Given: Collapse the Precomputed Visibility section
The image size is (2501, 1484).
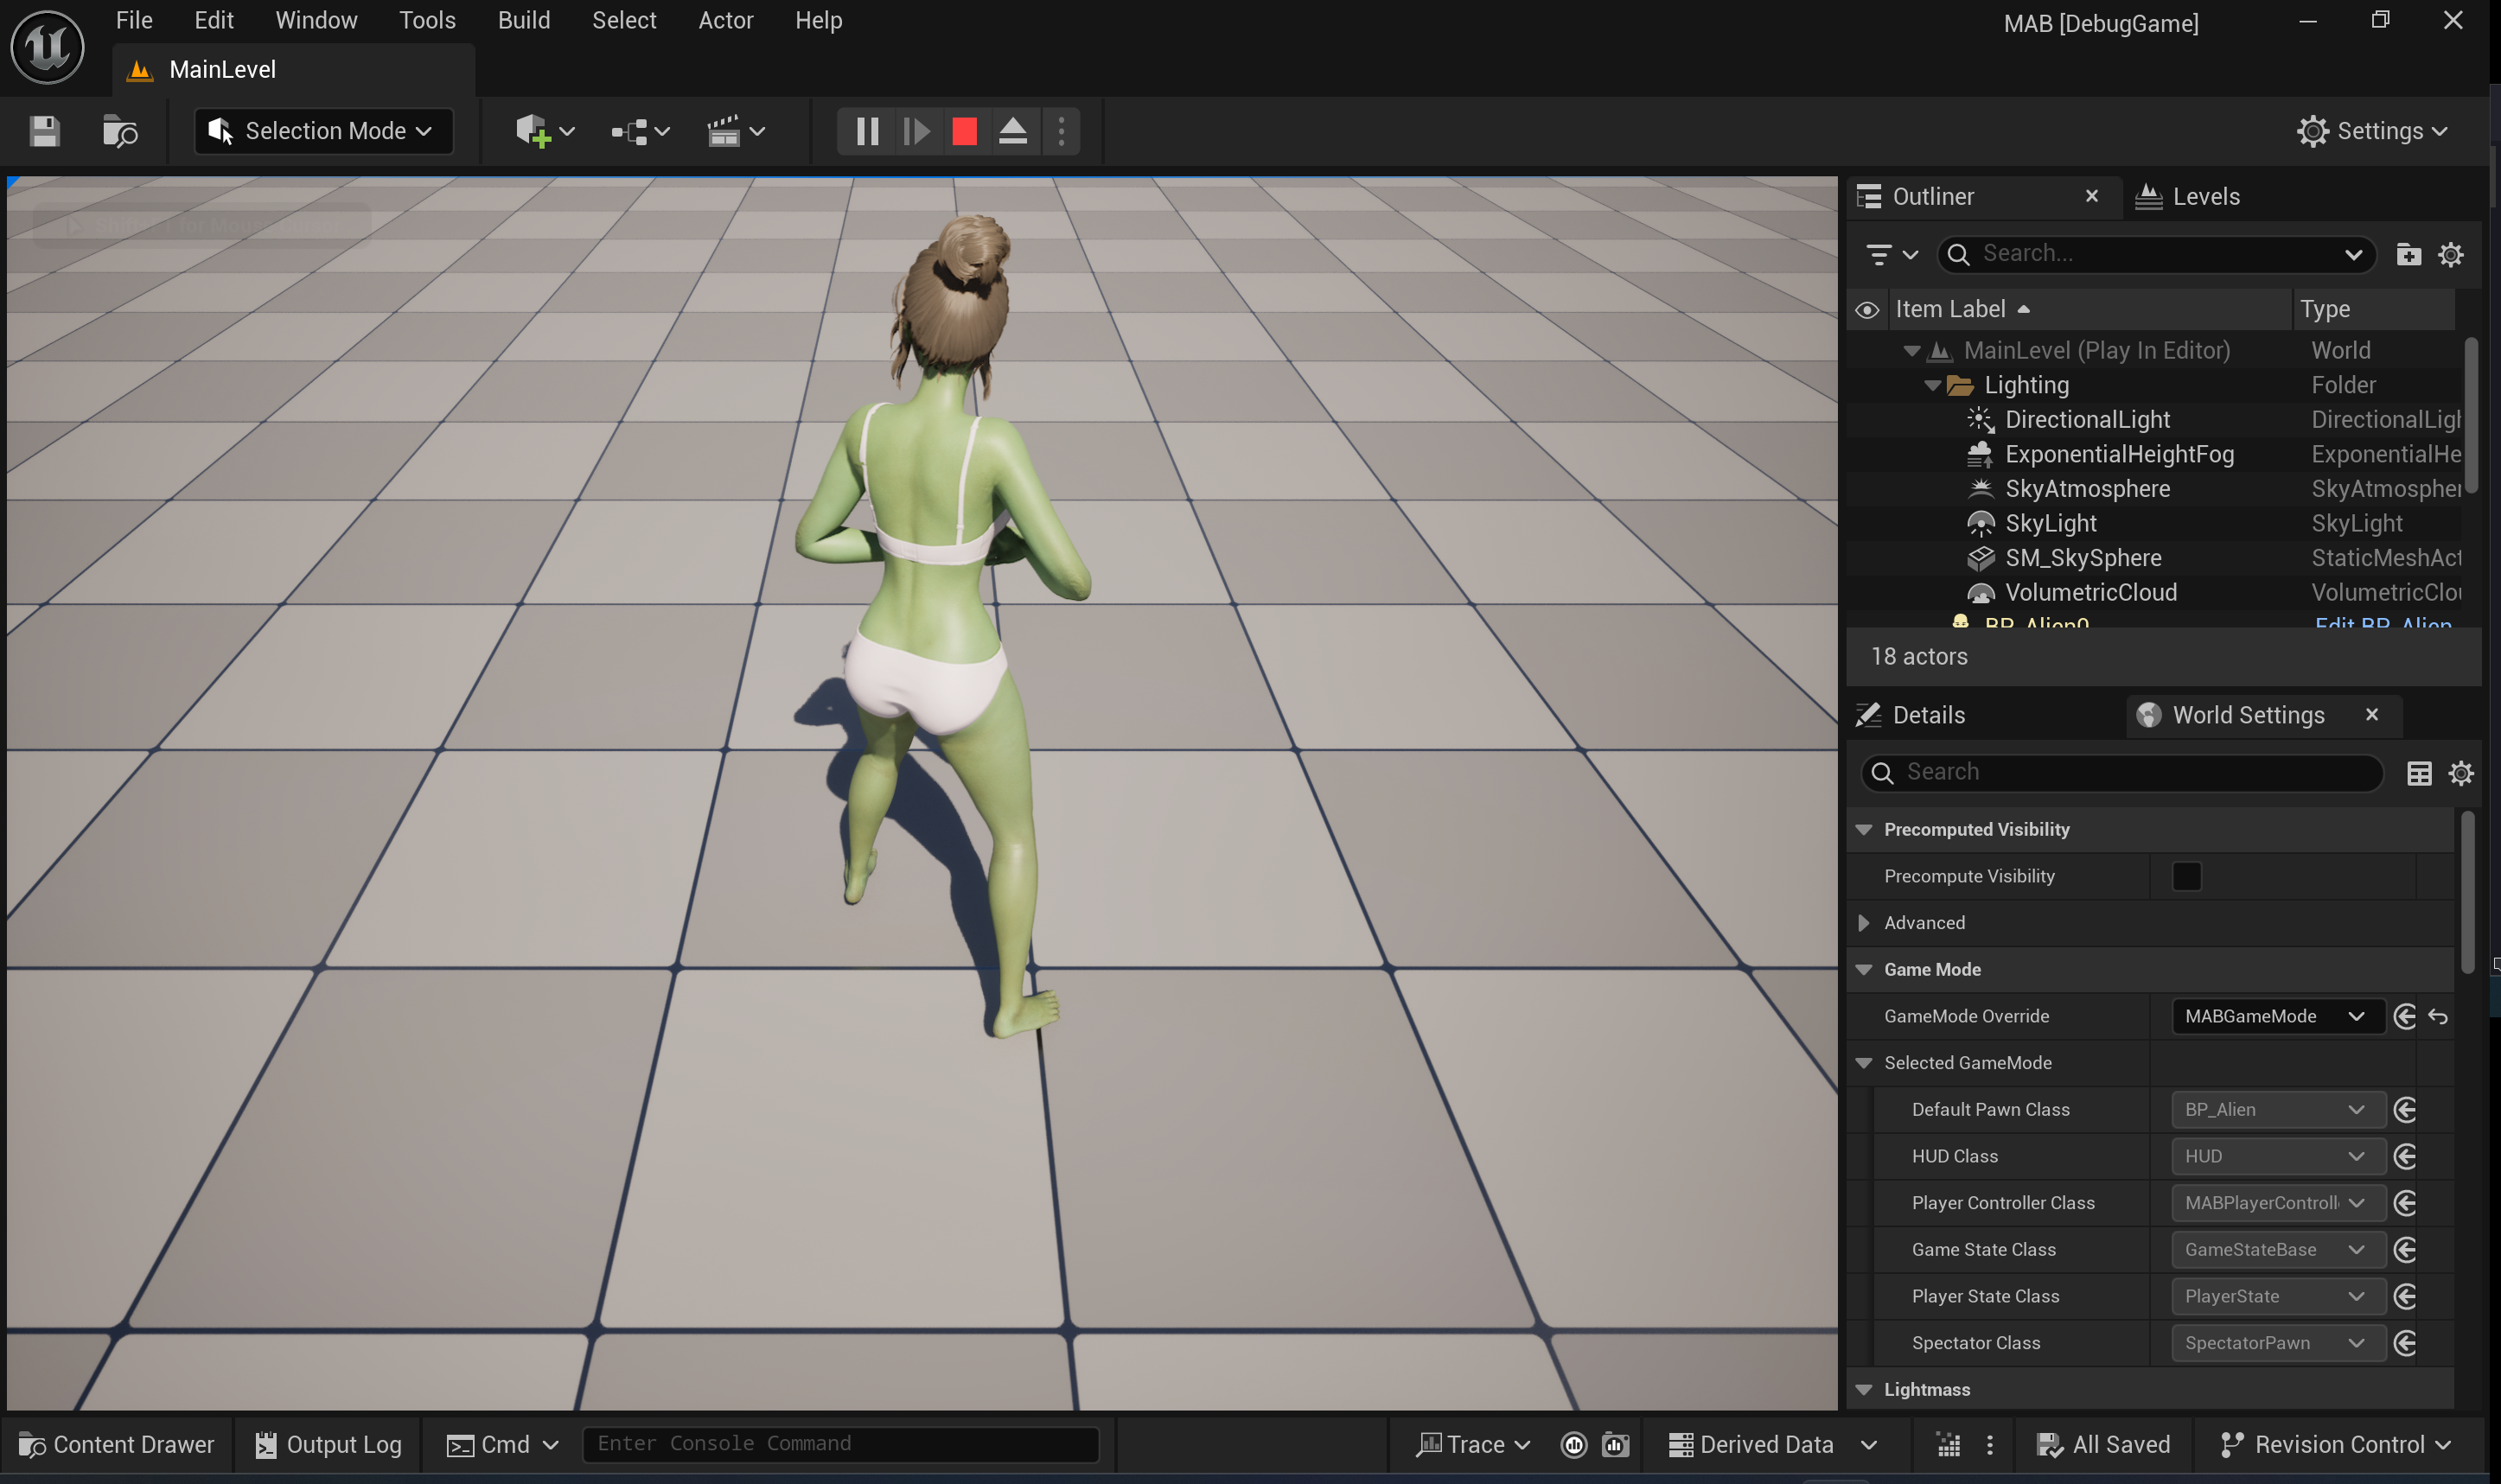Looking at the screenshot, I should click(x=1864, y=830).
